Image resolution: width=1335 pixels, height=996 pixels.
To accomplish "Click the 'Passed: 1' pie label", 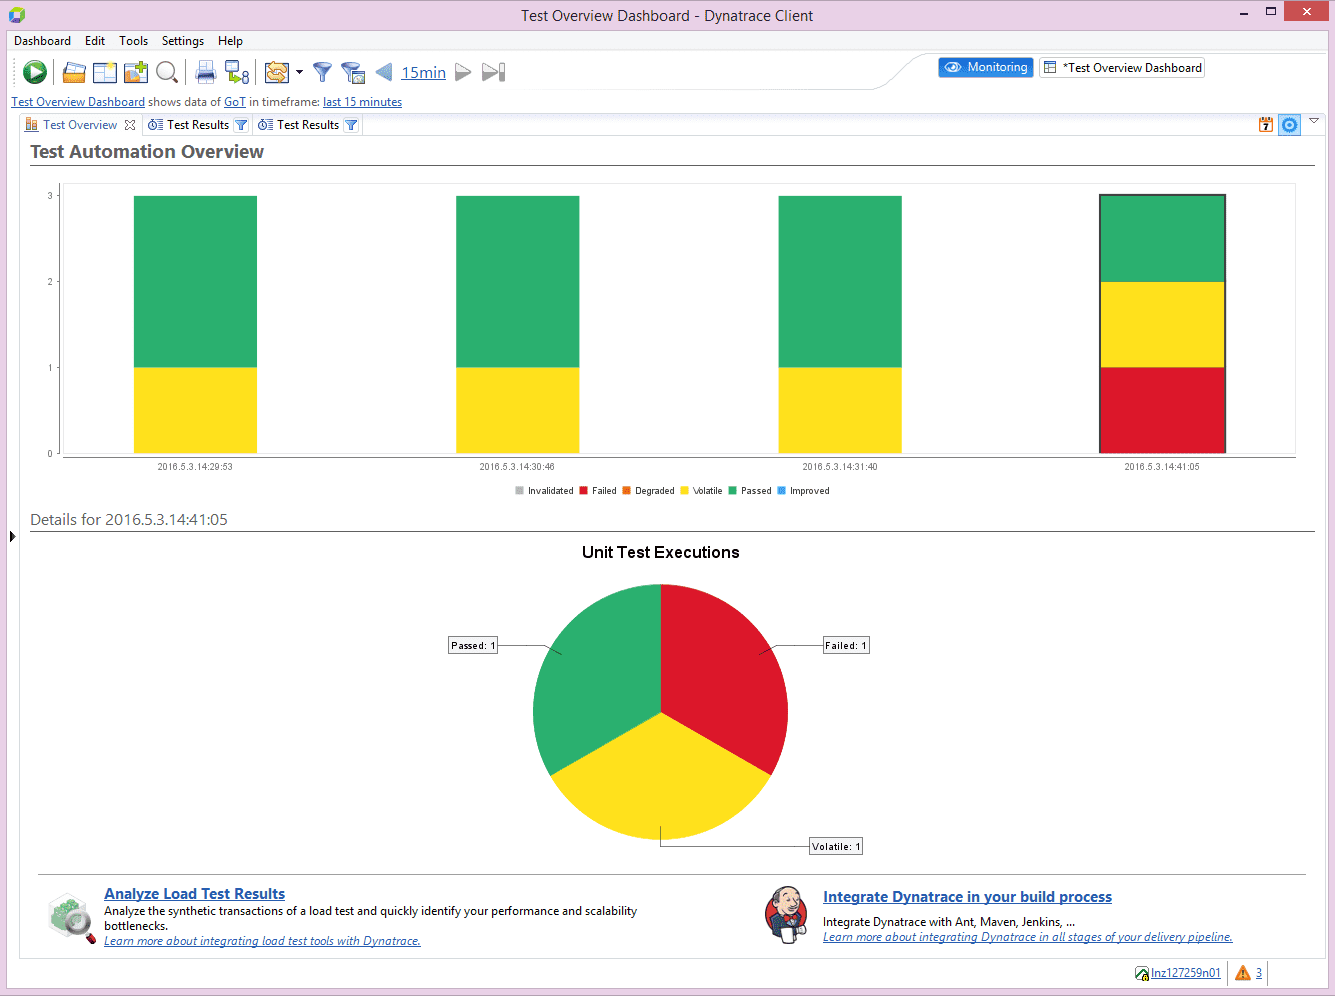I will 473,646.
